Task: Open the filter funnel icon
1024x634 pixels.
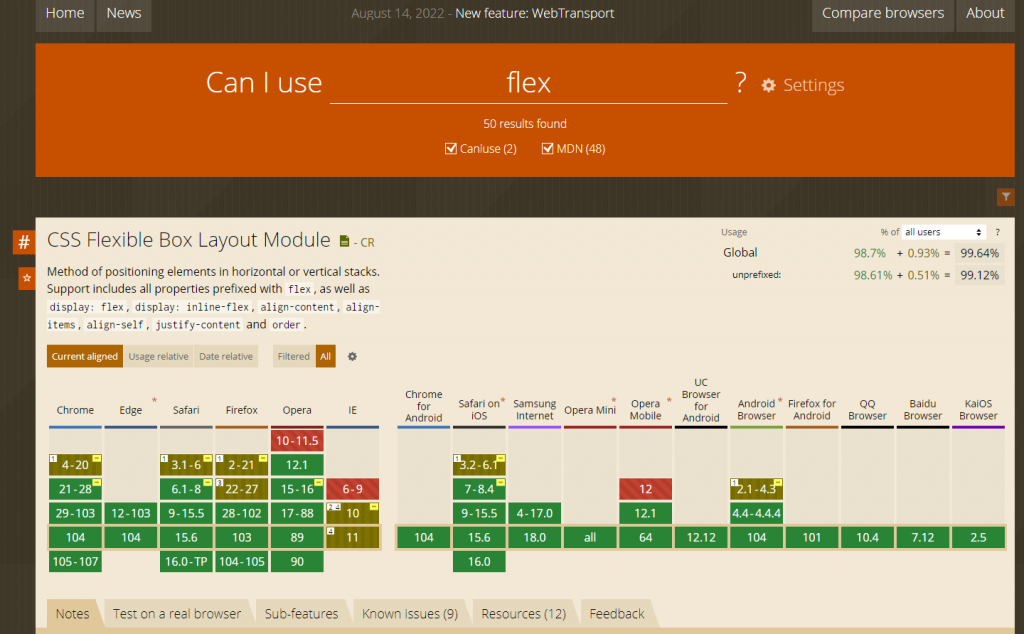Action: pyautogui.click(x=1006, y=197)
